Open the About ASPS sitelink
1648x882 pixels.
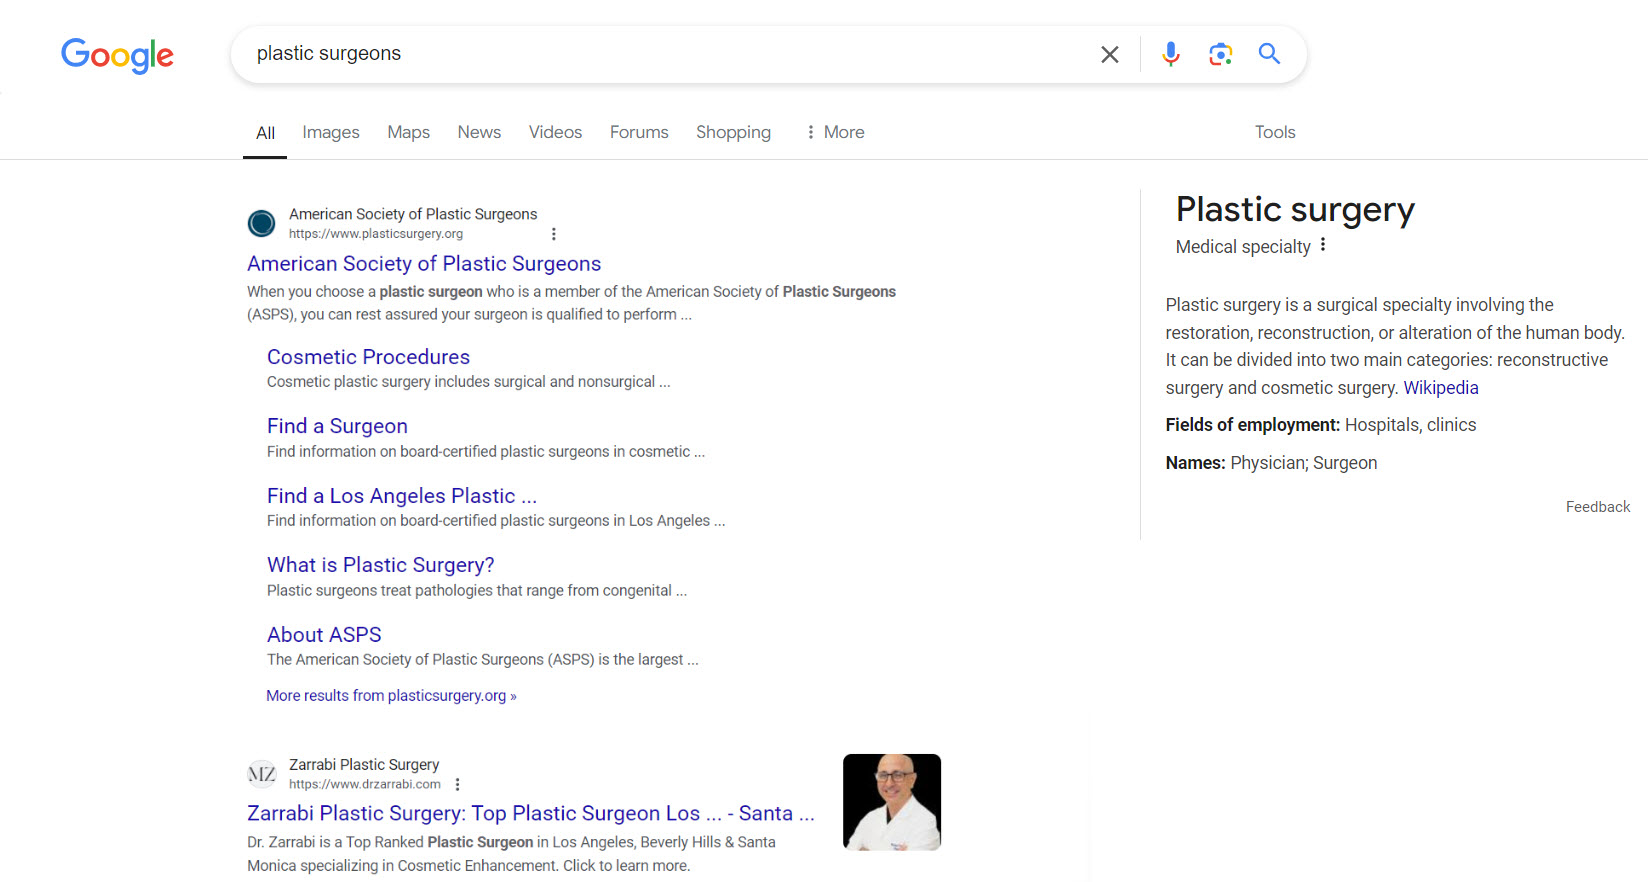[324, 635]
